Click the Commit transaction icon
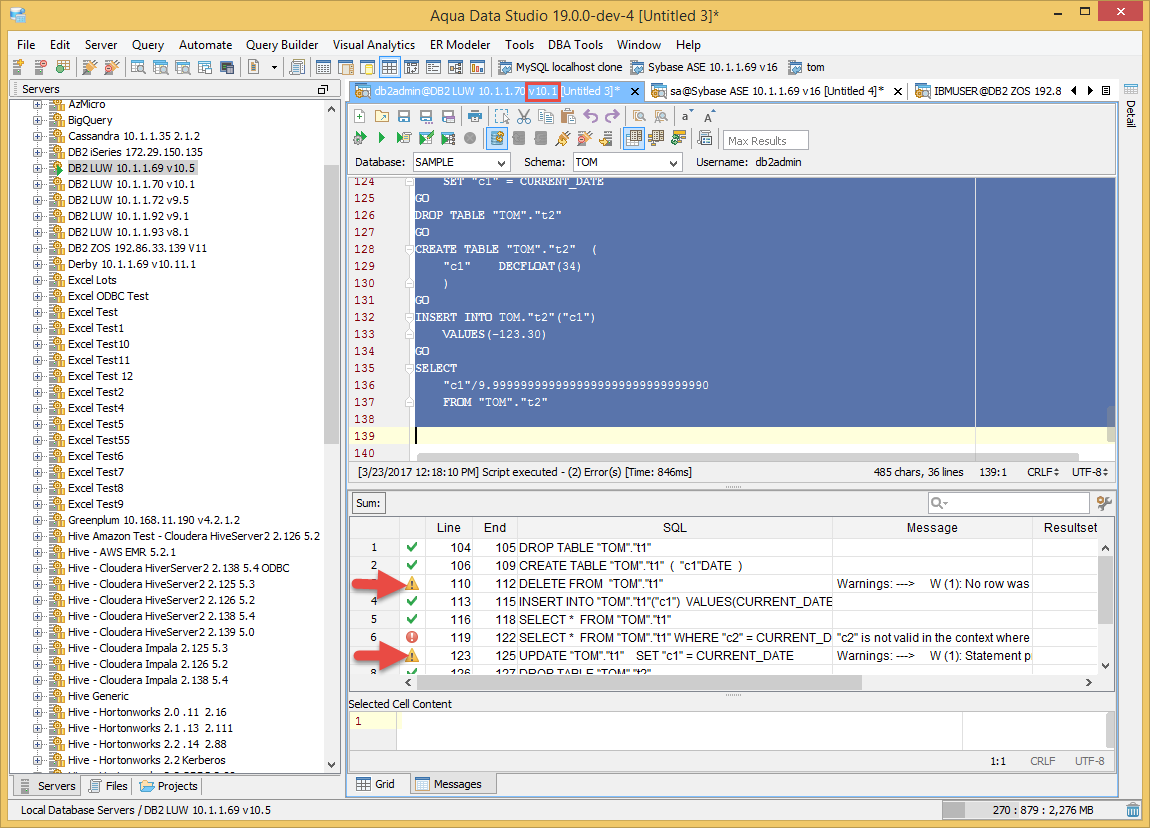This screenshot has width=1150, height=828. coord(519,137)
